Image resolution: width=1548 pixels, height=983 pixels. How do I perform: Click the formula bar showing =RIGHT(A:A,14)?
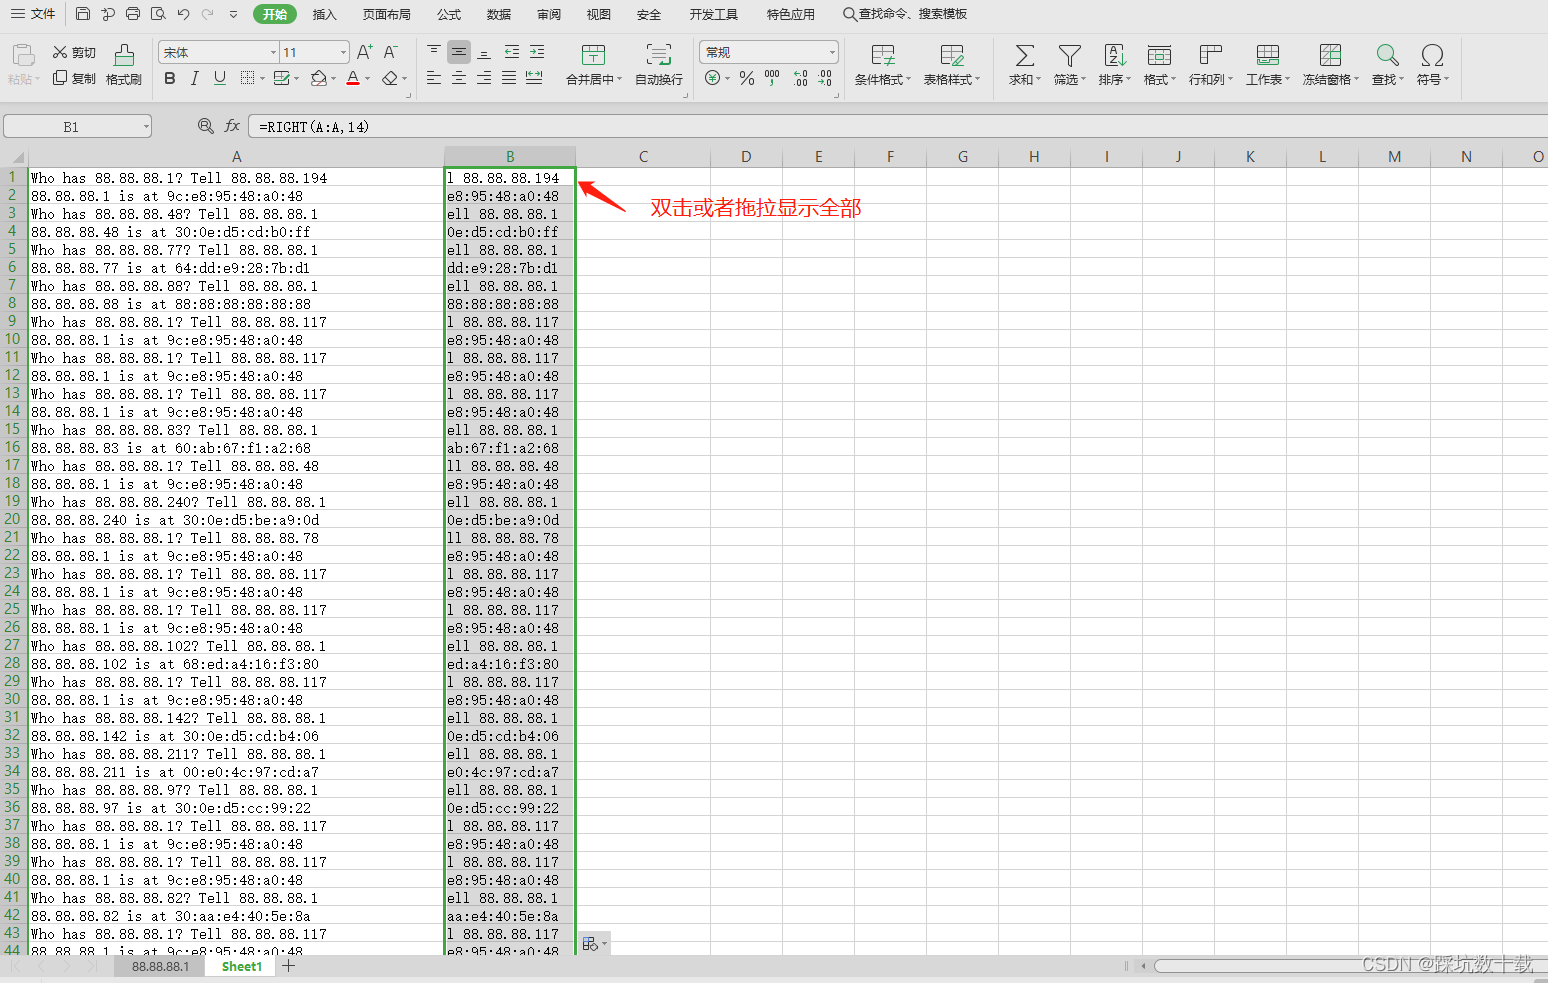(897, 126)
